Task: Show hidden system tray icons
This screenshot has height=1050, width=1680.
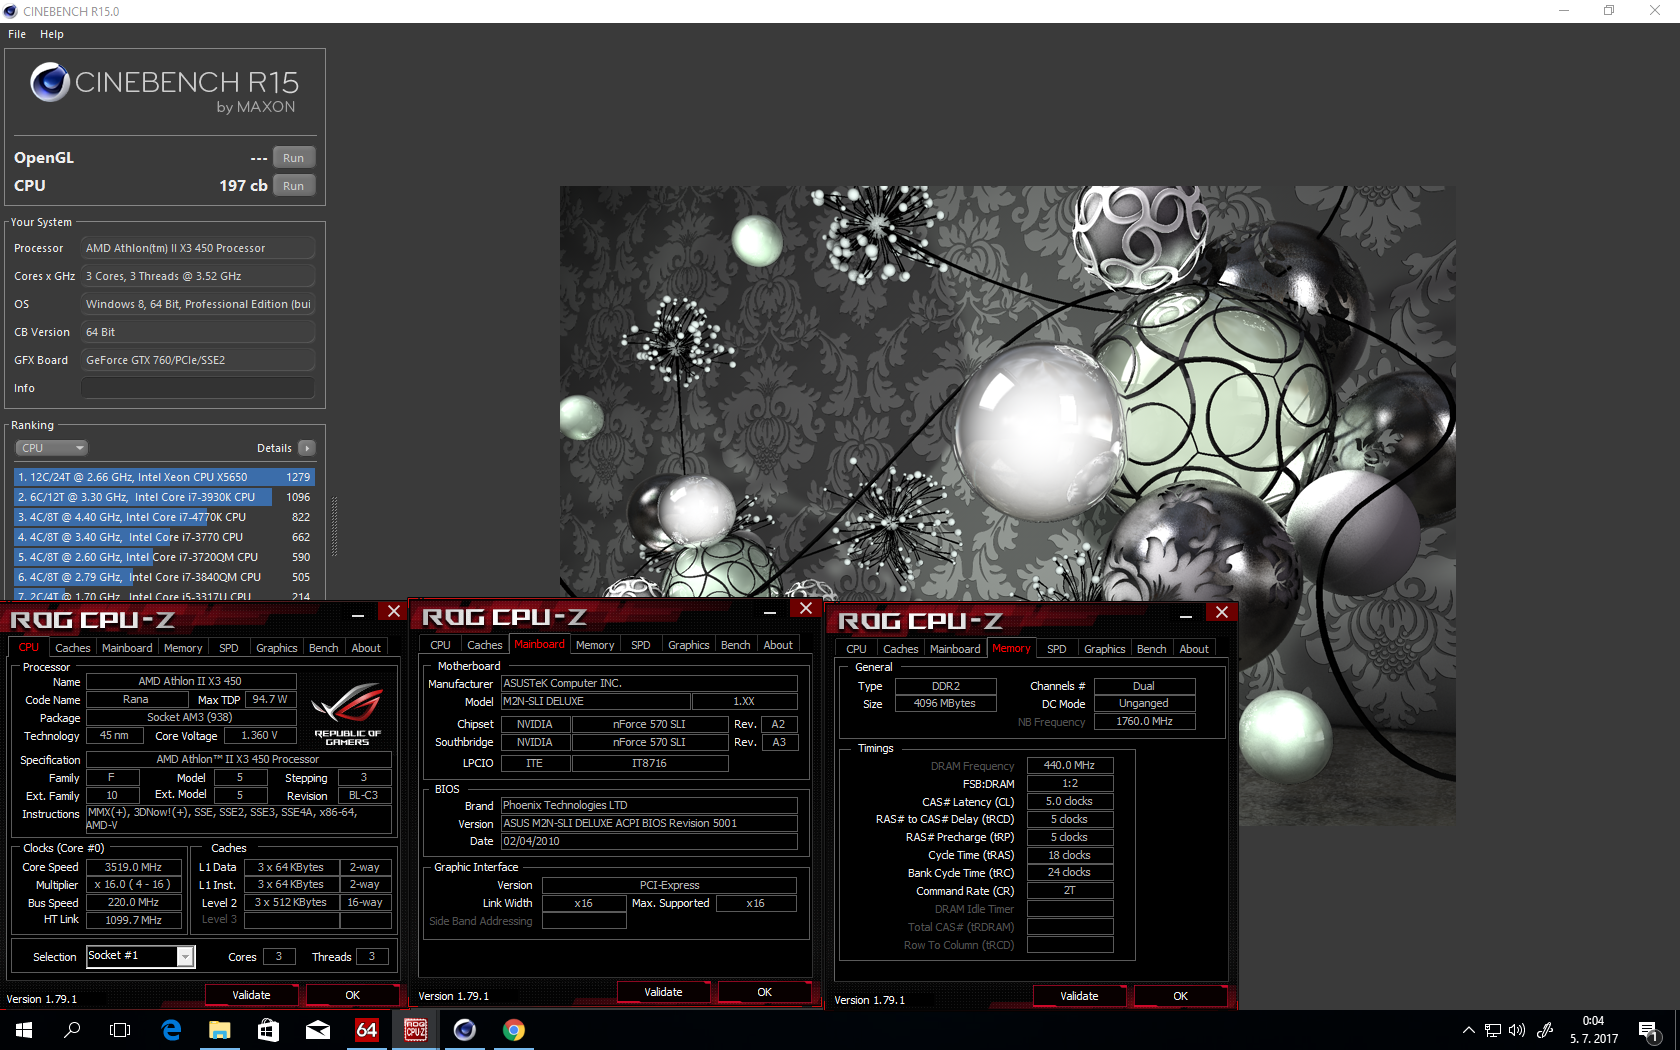Action: [x=1468, y=1030]
